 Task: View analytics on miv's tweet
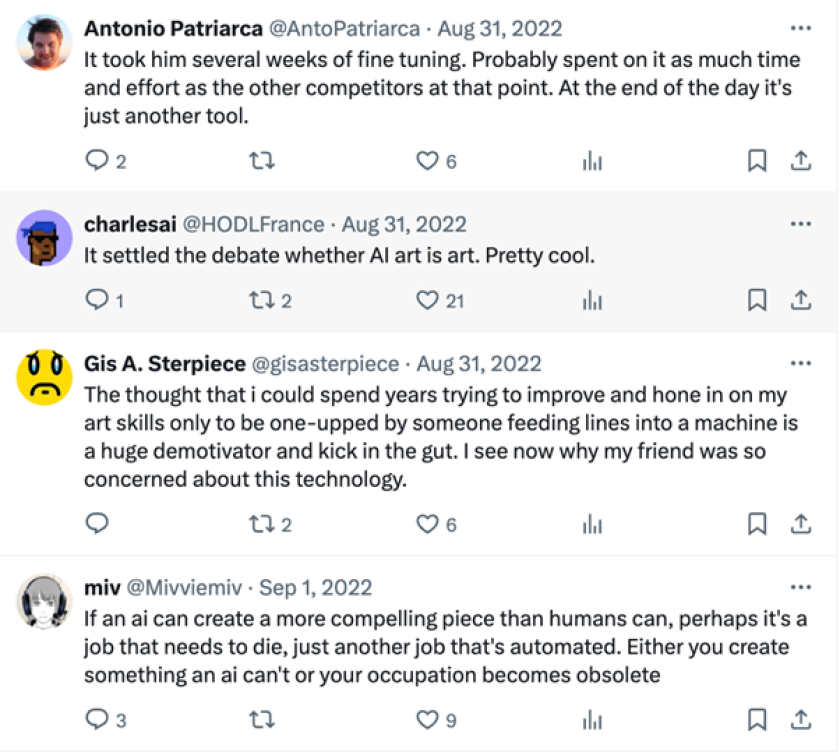[591, 719]
